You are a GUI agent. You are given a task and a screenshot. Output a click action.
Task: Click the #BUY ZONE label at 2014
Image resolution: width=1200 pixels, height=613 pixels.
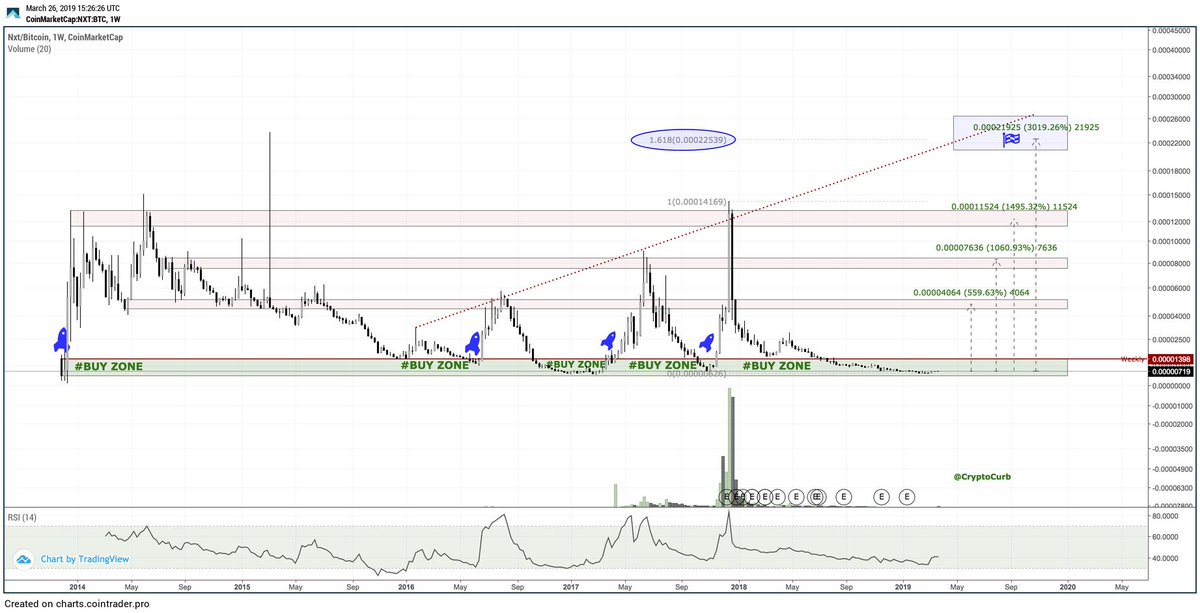click(x=107, y=367)
